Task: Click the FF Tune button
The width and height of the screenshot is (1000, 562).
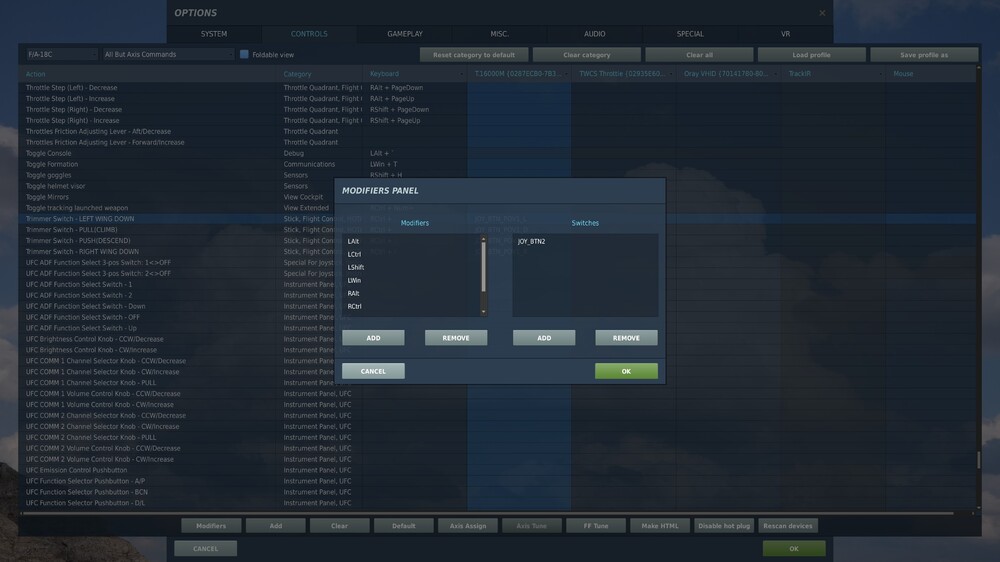Action: point(596,526)
